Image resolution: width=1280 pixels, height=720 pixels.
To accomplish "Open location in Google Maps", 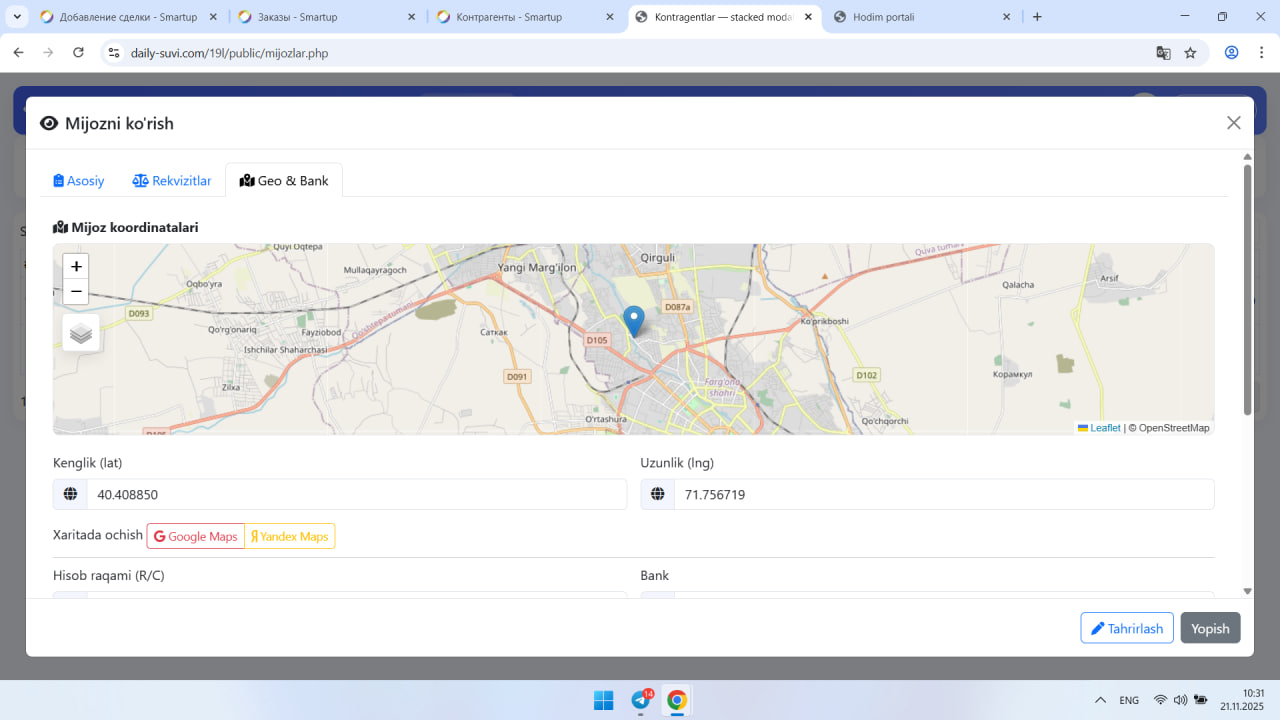I will point(196,537).
